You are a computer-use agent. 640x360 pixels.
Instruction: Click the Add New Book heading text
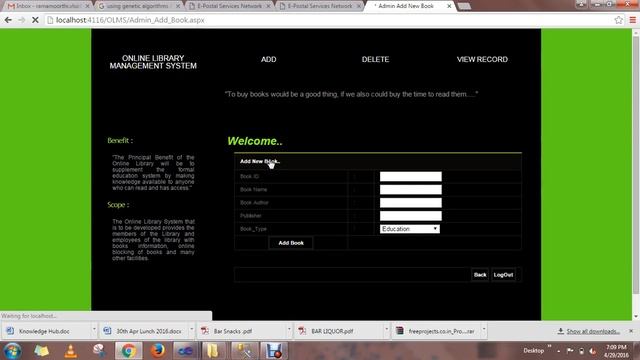[x=260, y=161]
